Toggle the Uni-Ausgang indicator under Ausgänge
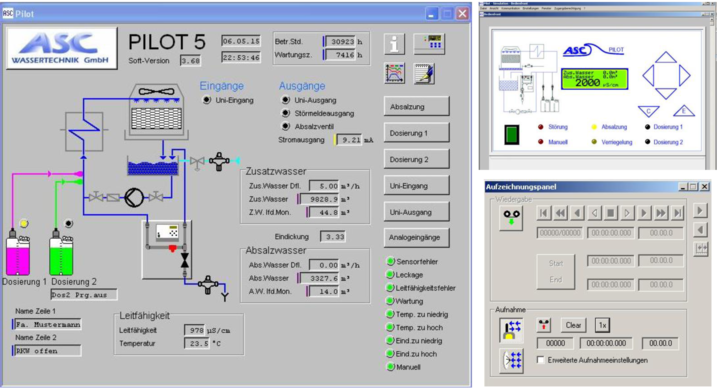This screenshot has width=720, height=389. coord(286,100)
